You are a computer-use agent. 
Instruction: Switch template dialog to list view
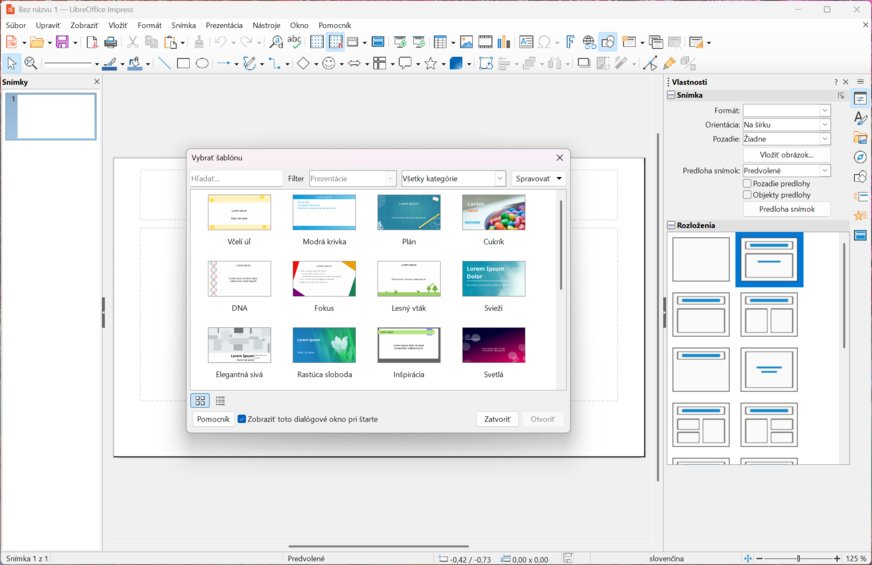pyautogui.click(x=220, y=400)
